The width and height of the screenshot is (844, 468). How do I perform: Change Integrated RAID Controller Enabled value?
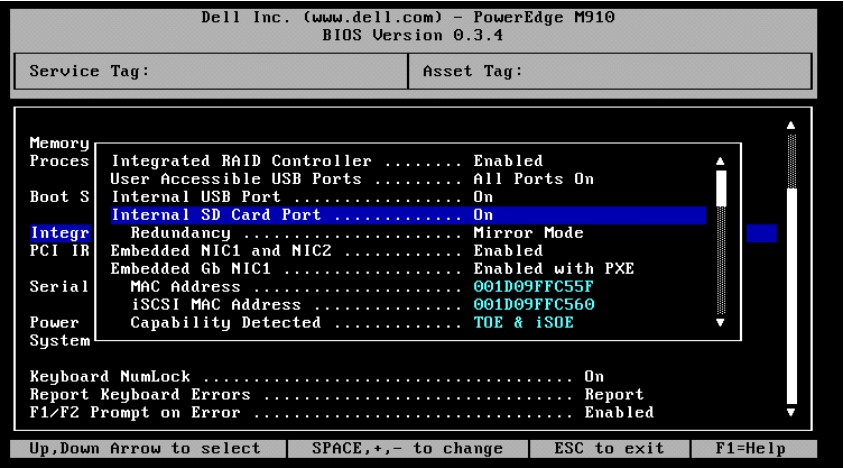[508, 161]
